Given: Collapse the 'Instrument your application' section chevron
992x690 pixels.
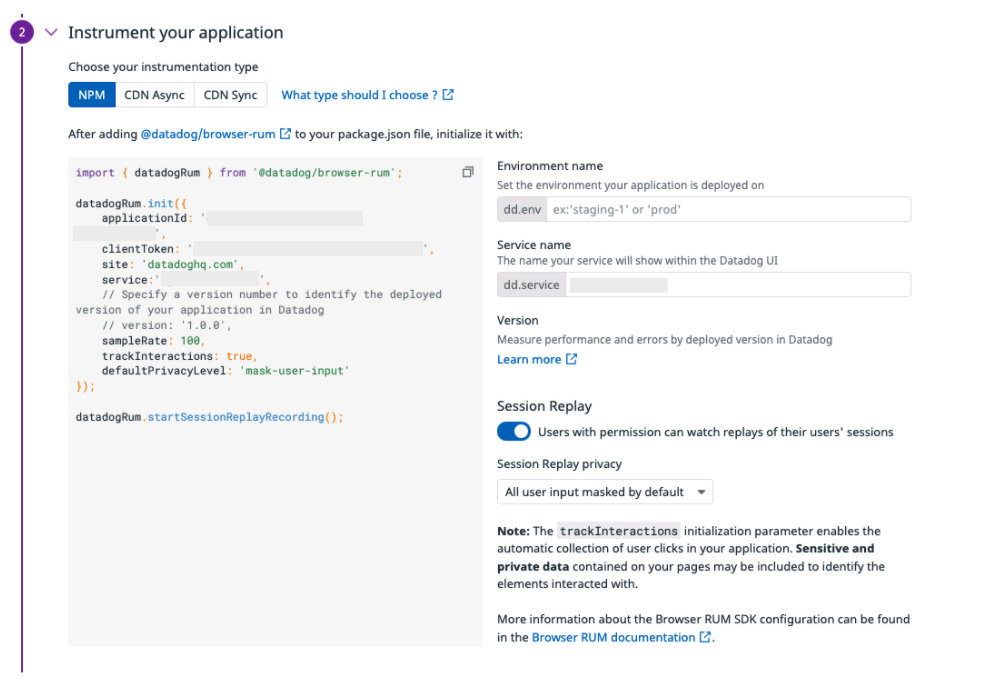Looking at the screenshot, I should (x=51, y=32).
